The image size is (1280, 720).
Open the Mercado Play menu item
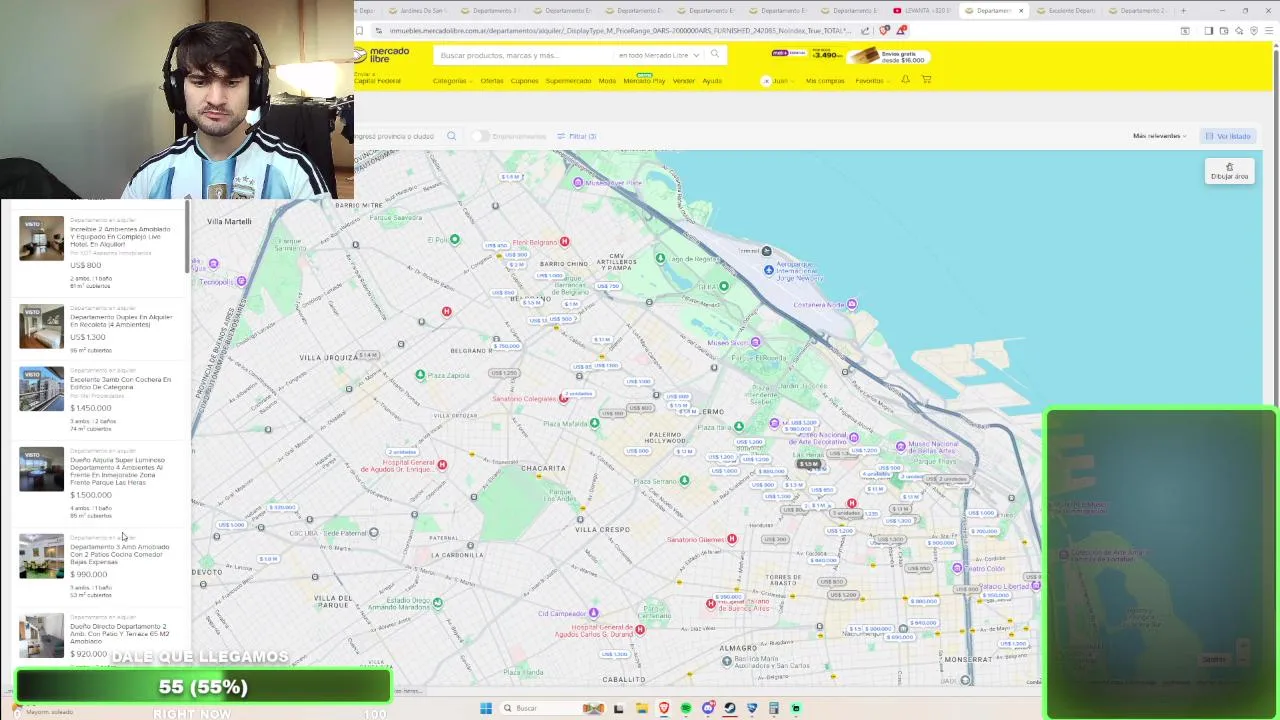pos(644,81)
